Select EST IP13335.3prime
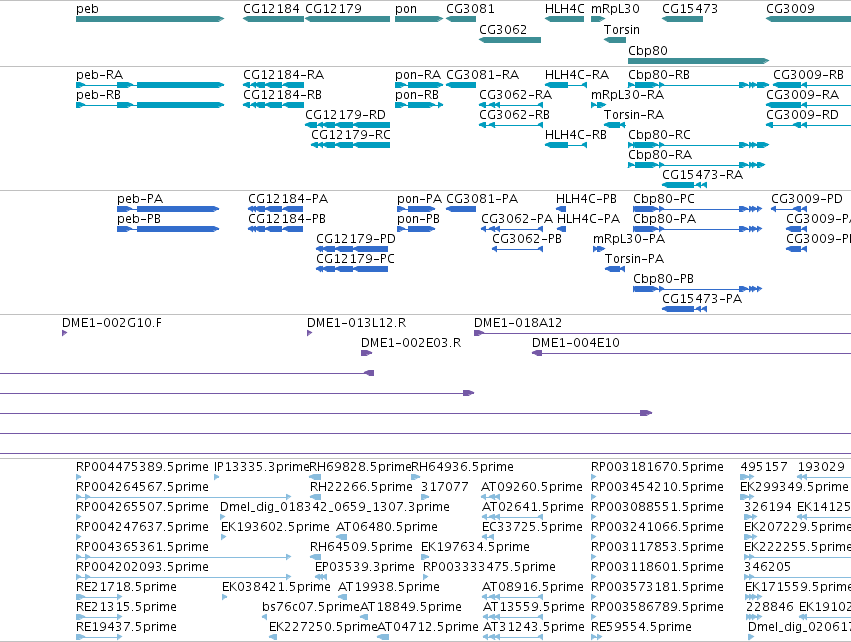The image size is (851, 642). point(262,467)
